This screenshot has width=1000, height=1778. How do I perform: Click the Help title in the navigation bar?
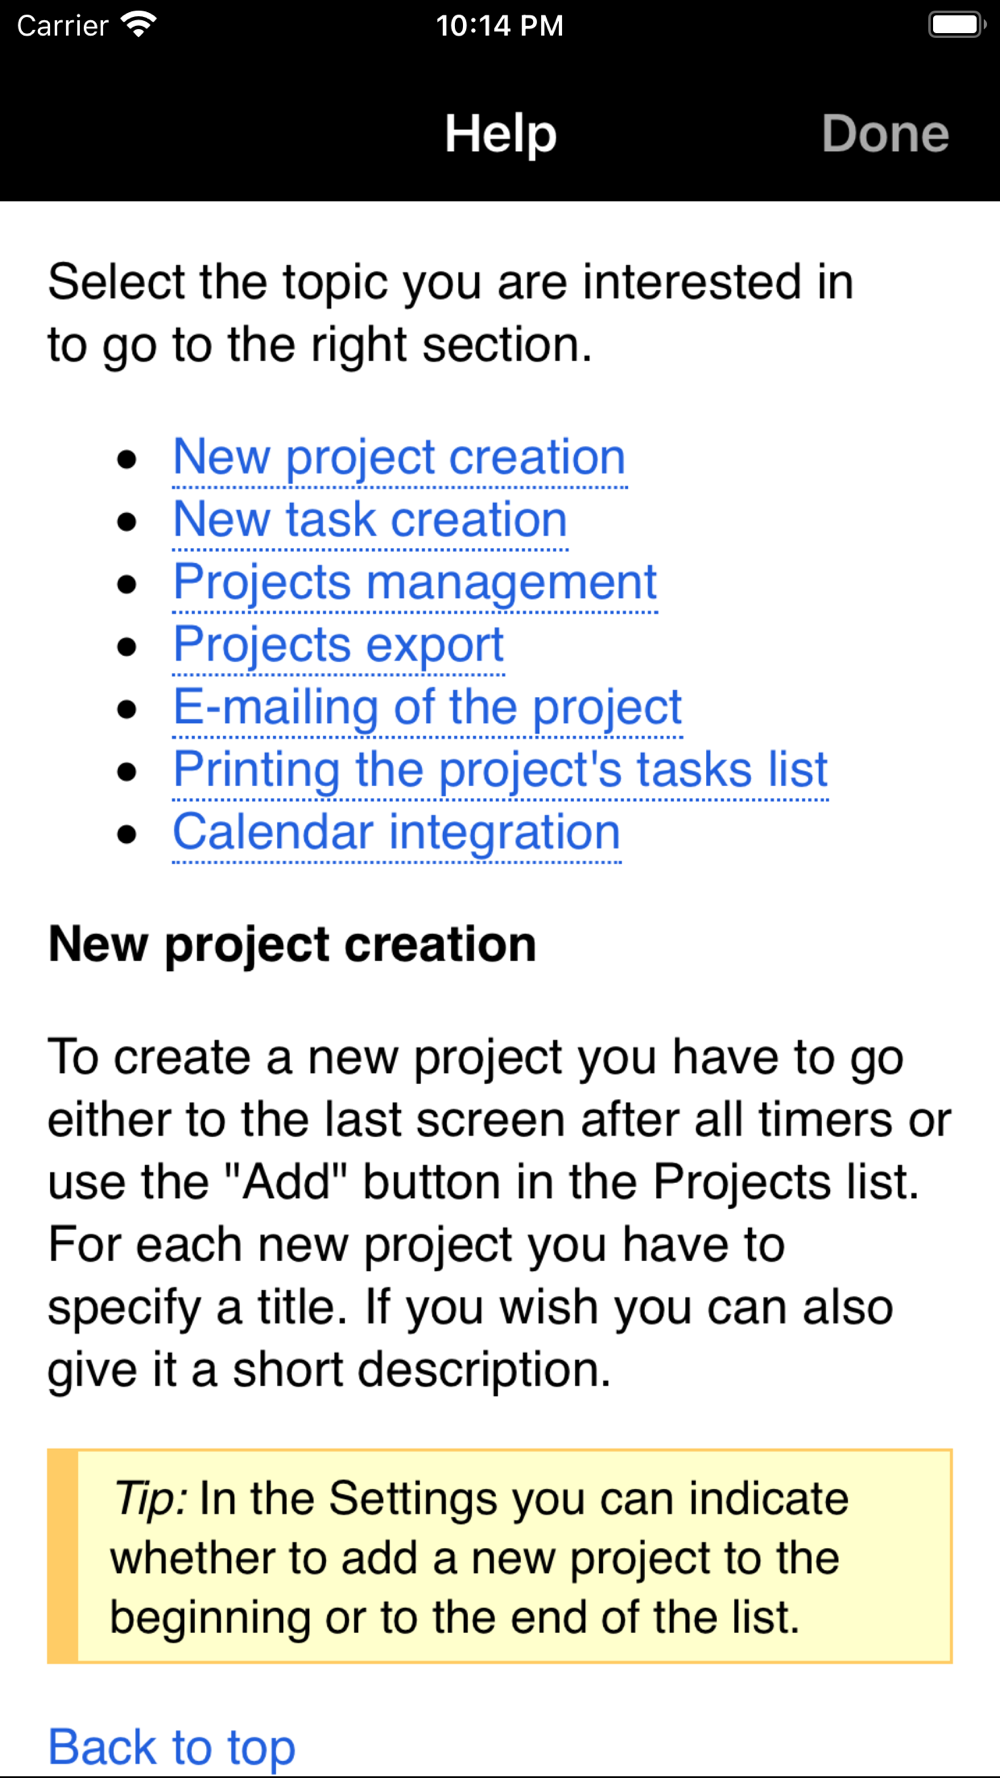click(x=500, y=134)
